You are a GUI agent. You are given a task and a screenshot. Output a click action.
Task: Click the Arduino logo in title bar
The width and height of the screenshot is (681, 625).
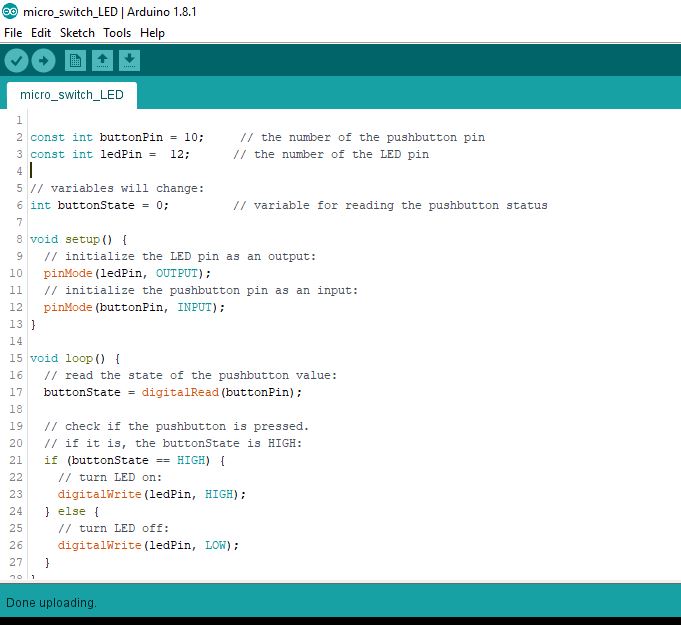tap(10, 11)
